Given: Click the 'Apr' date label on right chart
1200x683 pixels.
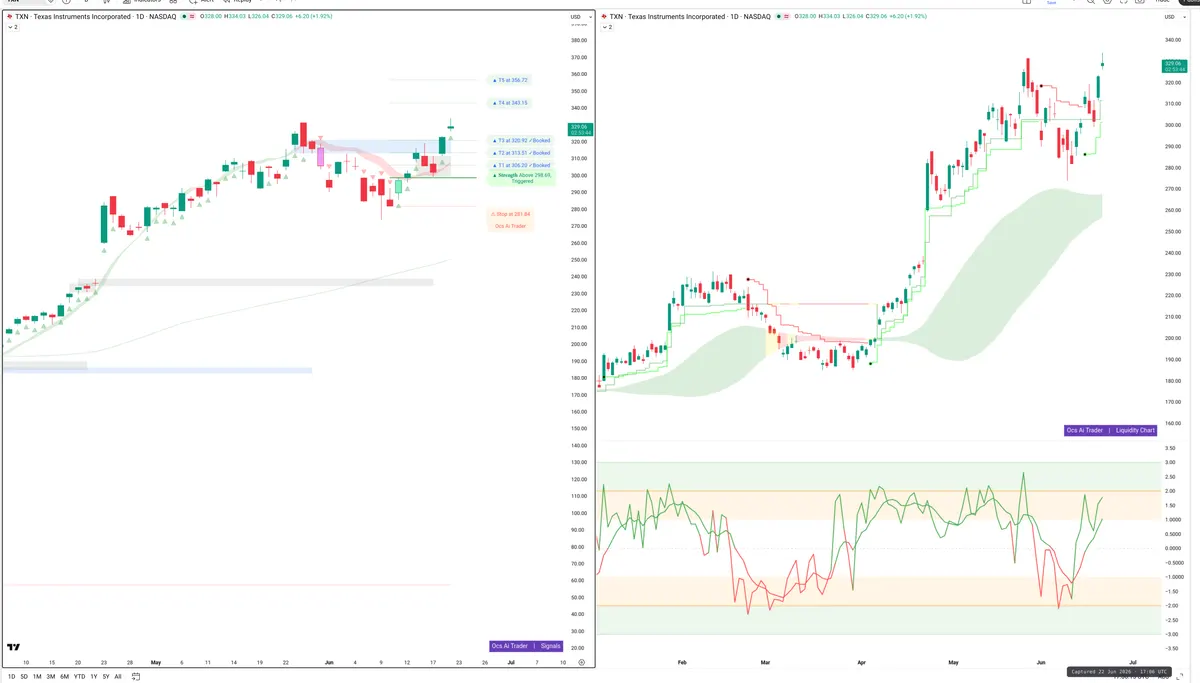Looking at the screenshot, I should pyautogui.click(x=861, y=662).
